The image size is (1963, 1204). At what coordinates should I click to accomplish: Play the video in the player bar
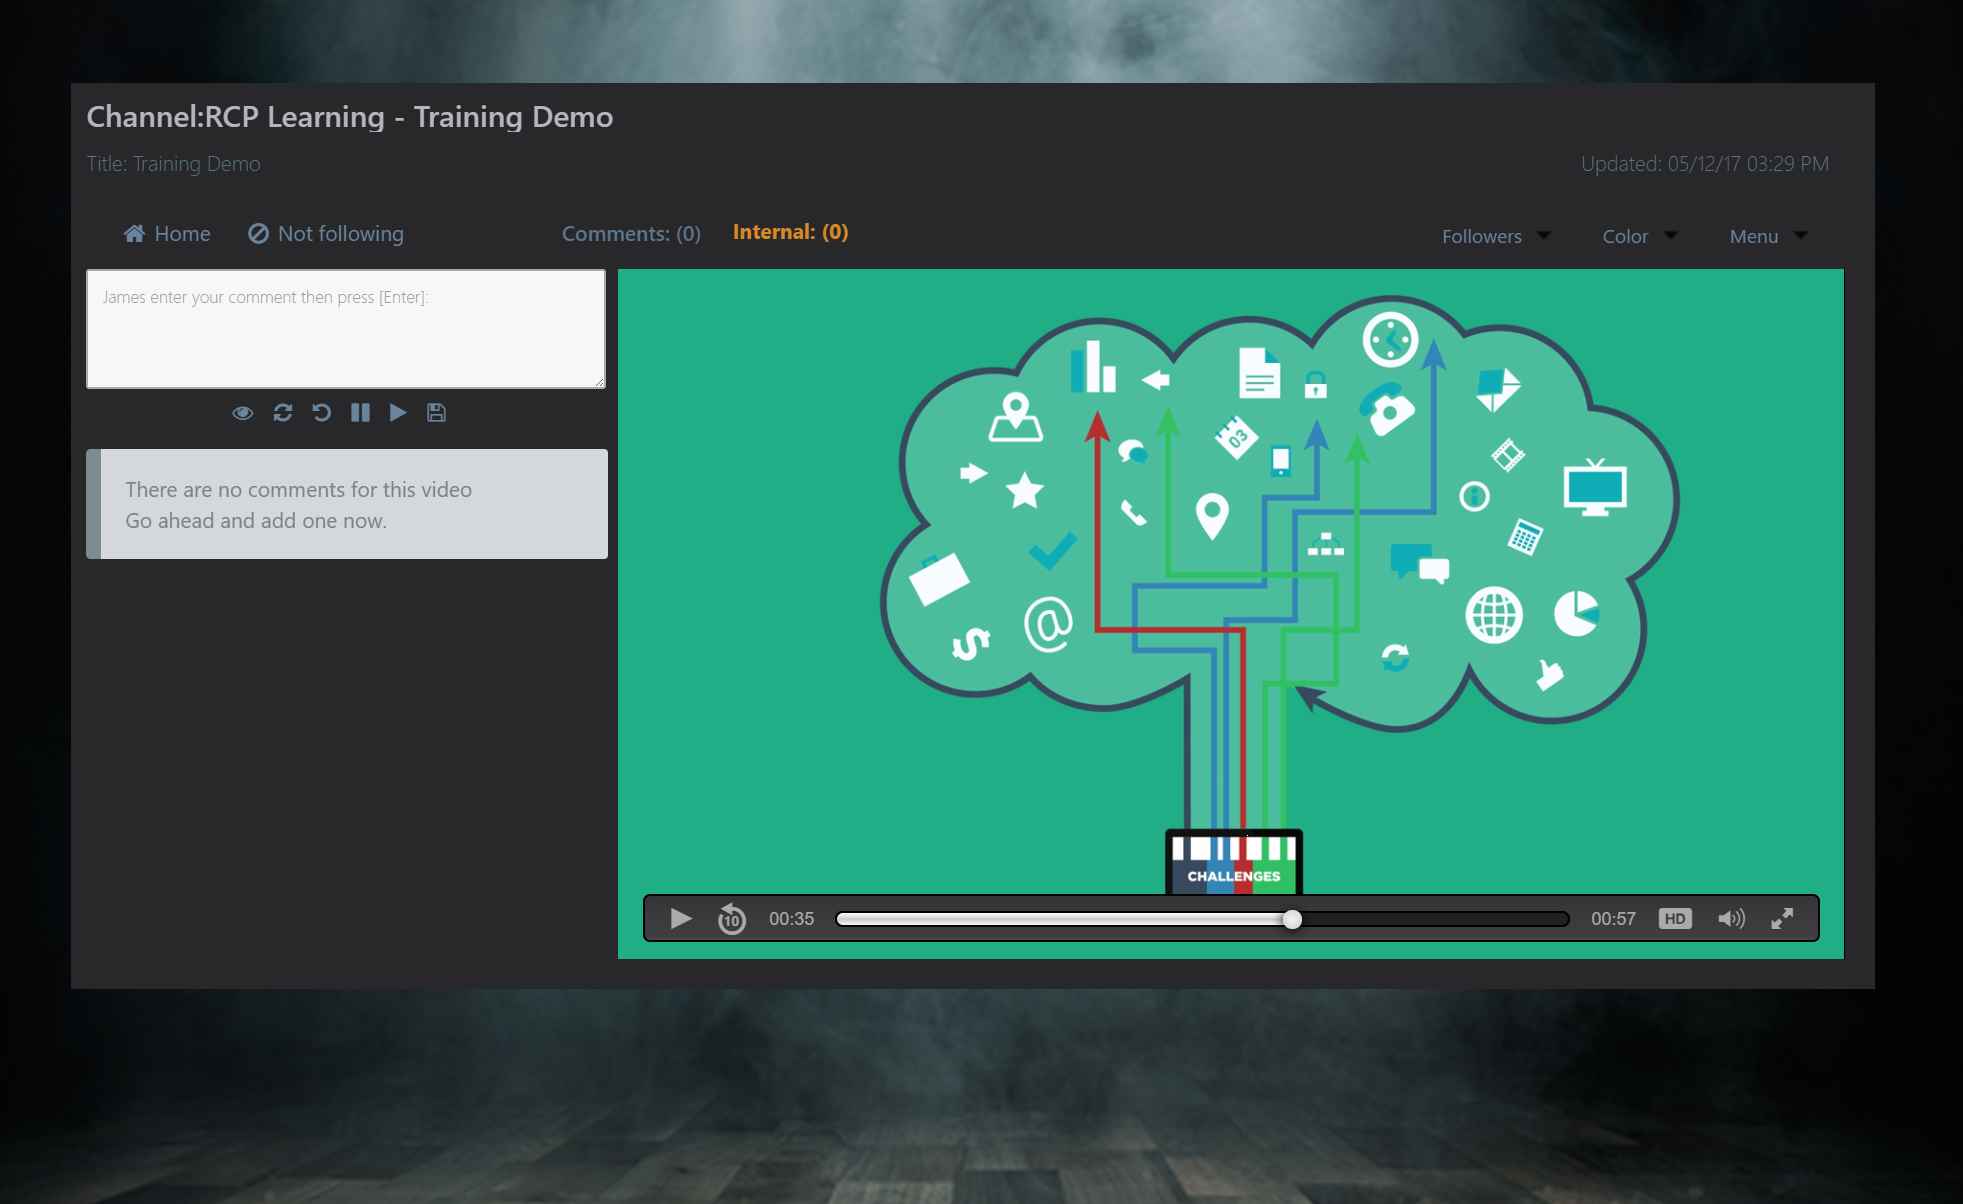click(x=681, y=918)
